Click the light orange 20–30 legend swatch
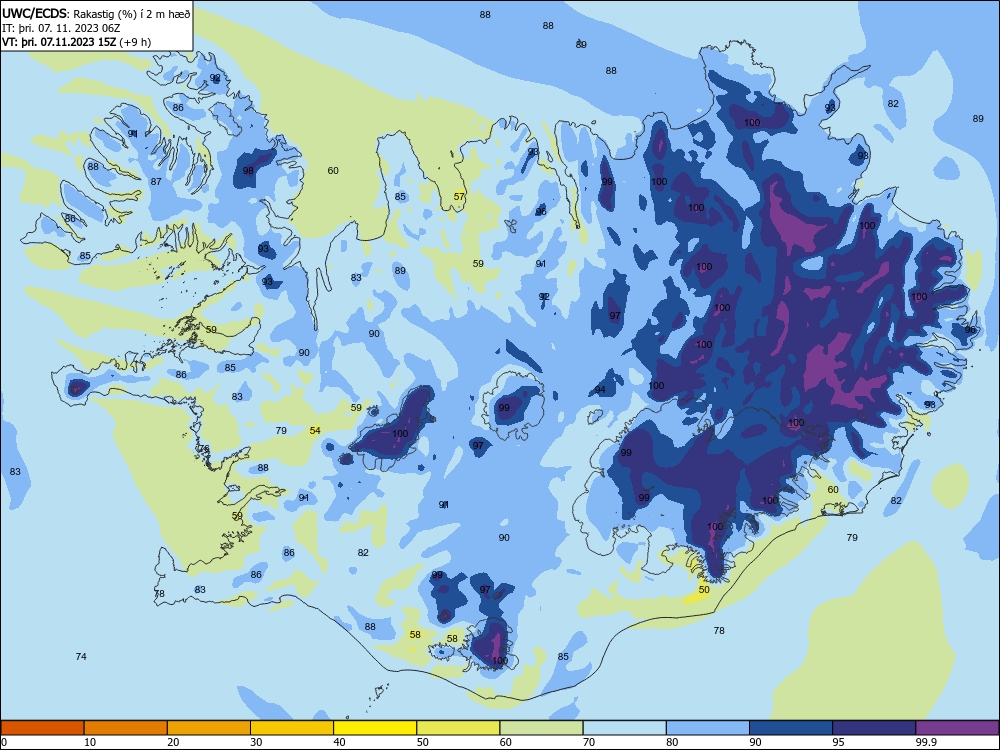Screen dimensions: 1000x750 pos(209,728)
